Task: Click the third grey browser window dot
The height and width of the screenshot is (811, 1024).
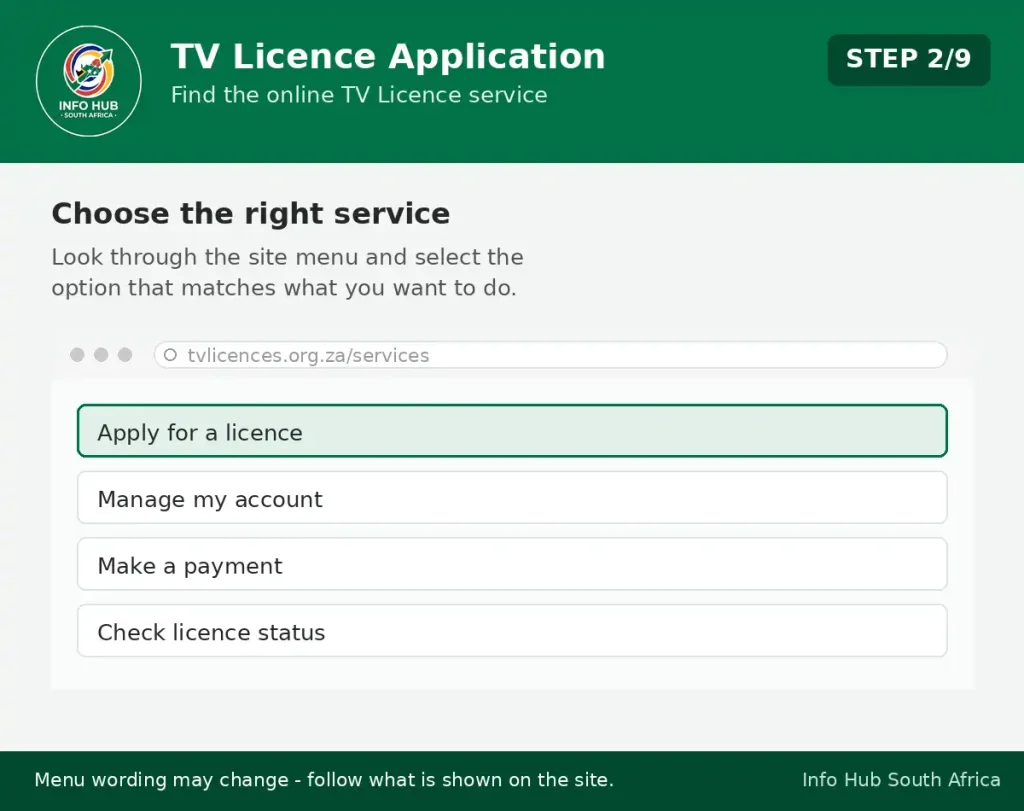Action: pos(125,355)
